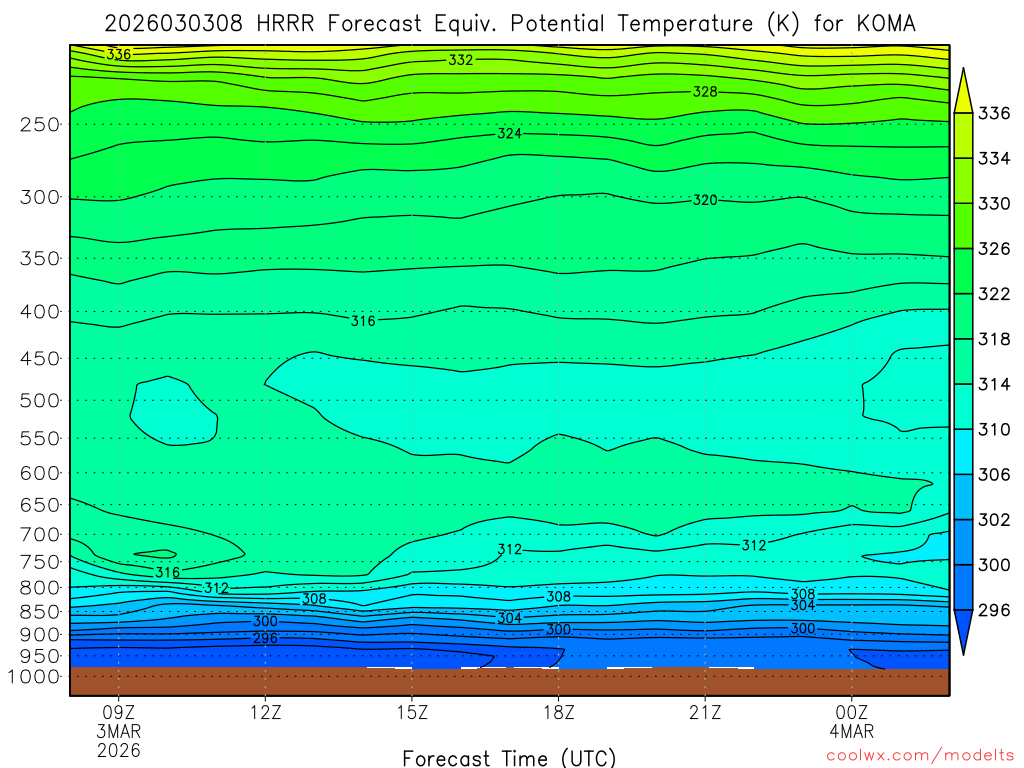1024x768 pixels.
Task: Select the 1000 pressure level axis label
Action: point(34,677)
